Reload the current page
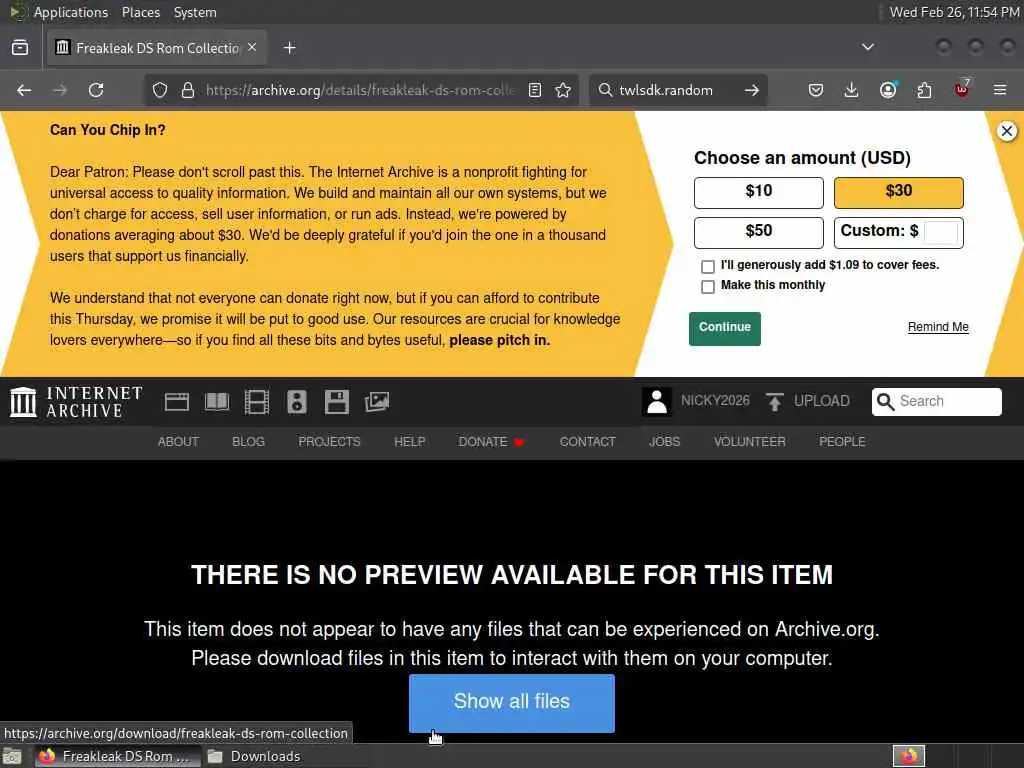 pos(96,90)
